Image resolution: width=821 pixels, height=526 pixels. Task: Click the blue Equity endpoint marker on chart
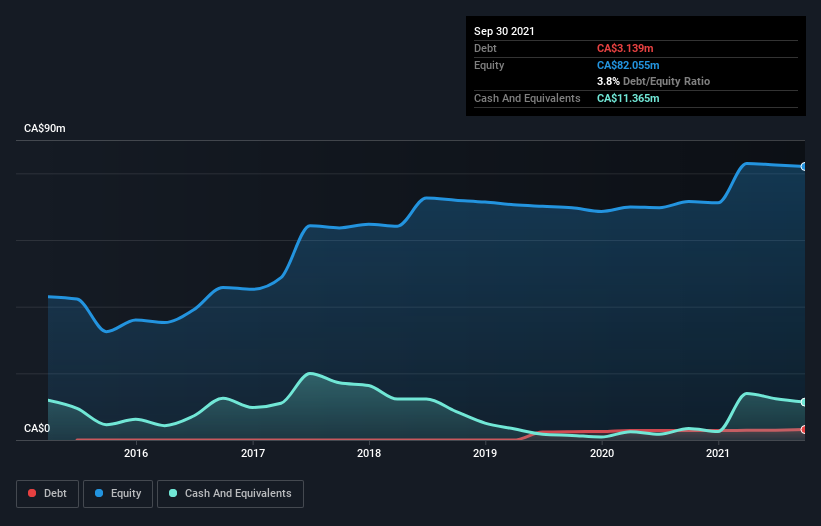click(803, 166)
